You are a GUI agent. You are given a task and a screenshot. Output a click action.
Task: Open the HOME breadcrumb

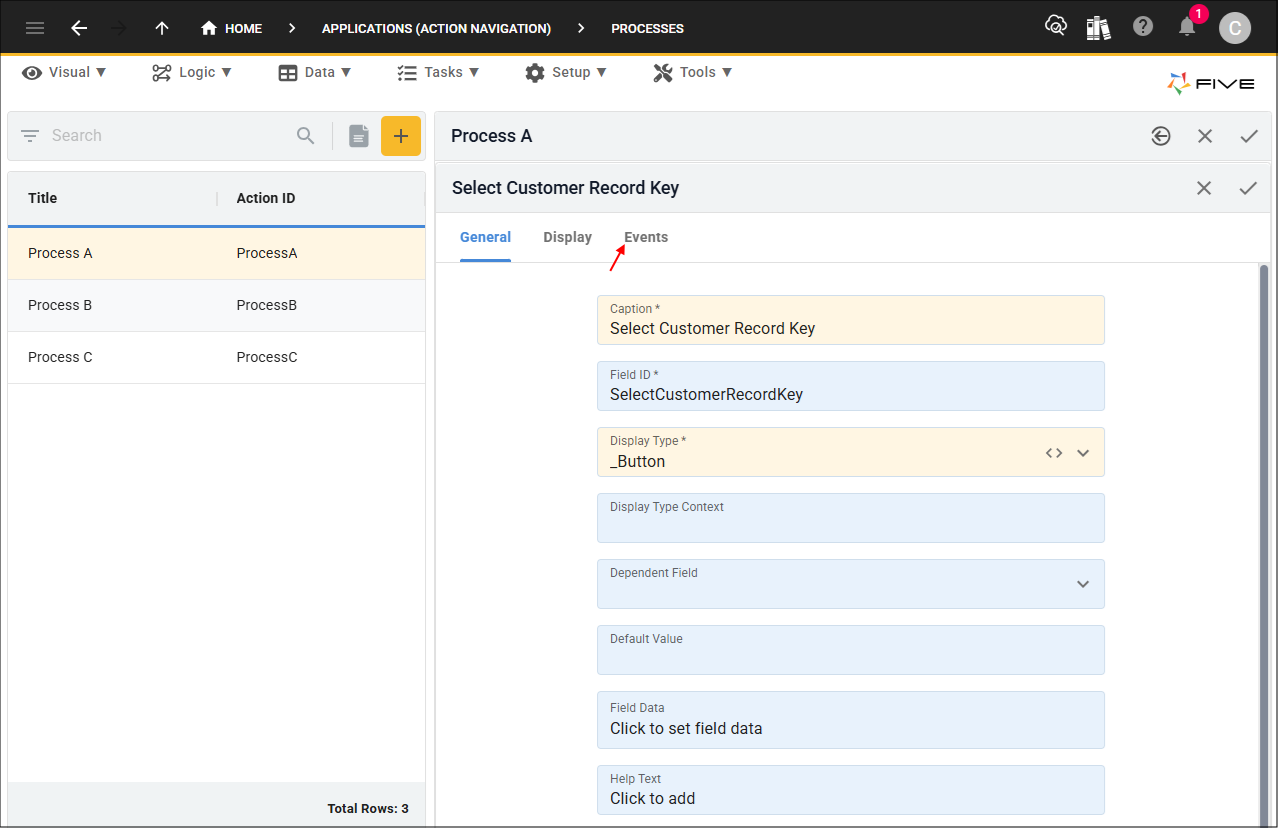click(x=231, y=28)
